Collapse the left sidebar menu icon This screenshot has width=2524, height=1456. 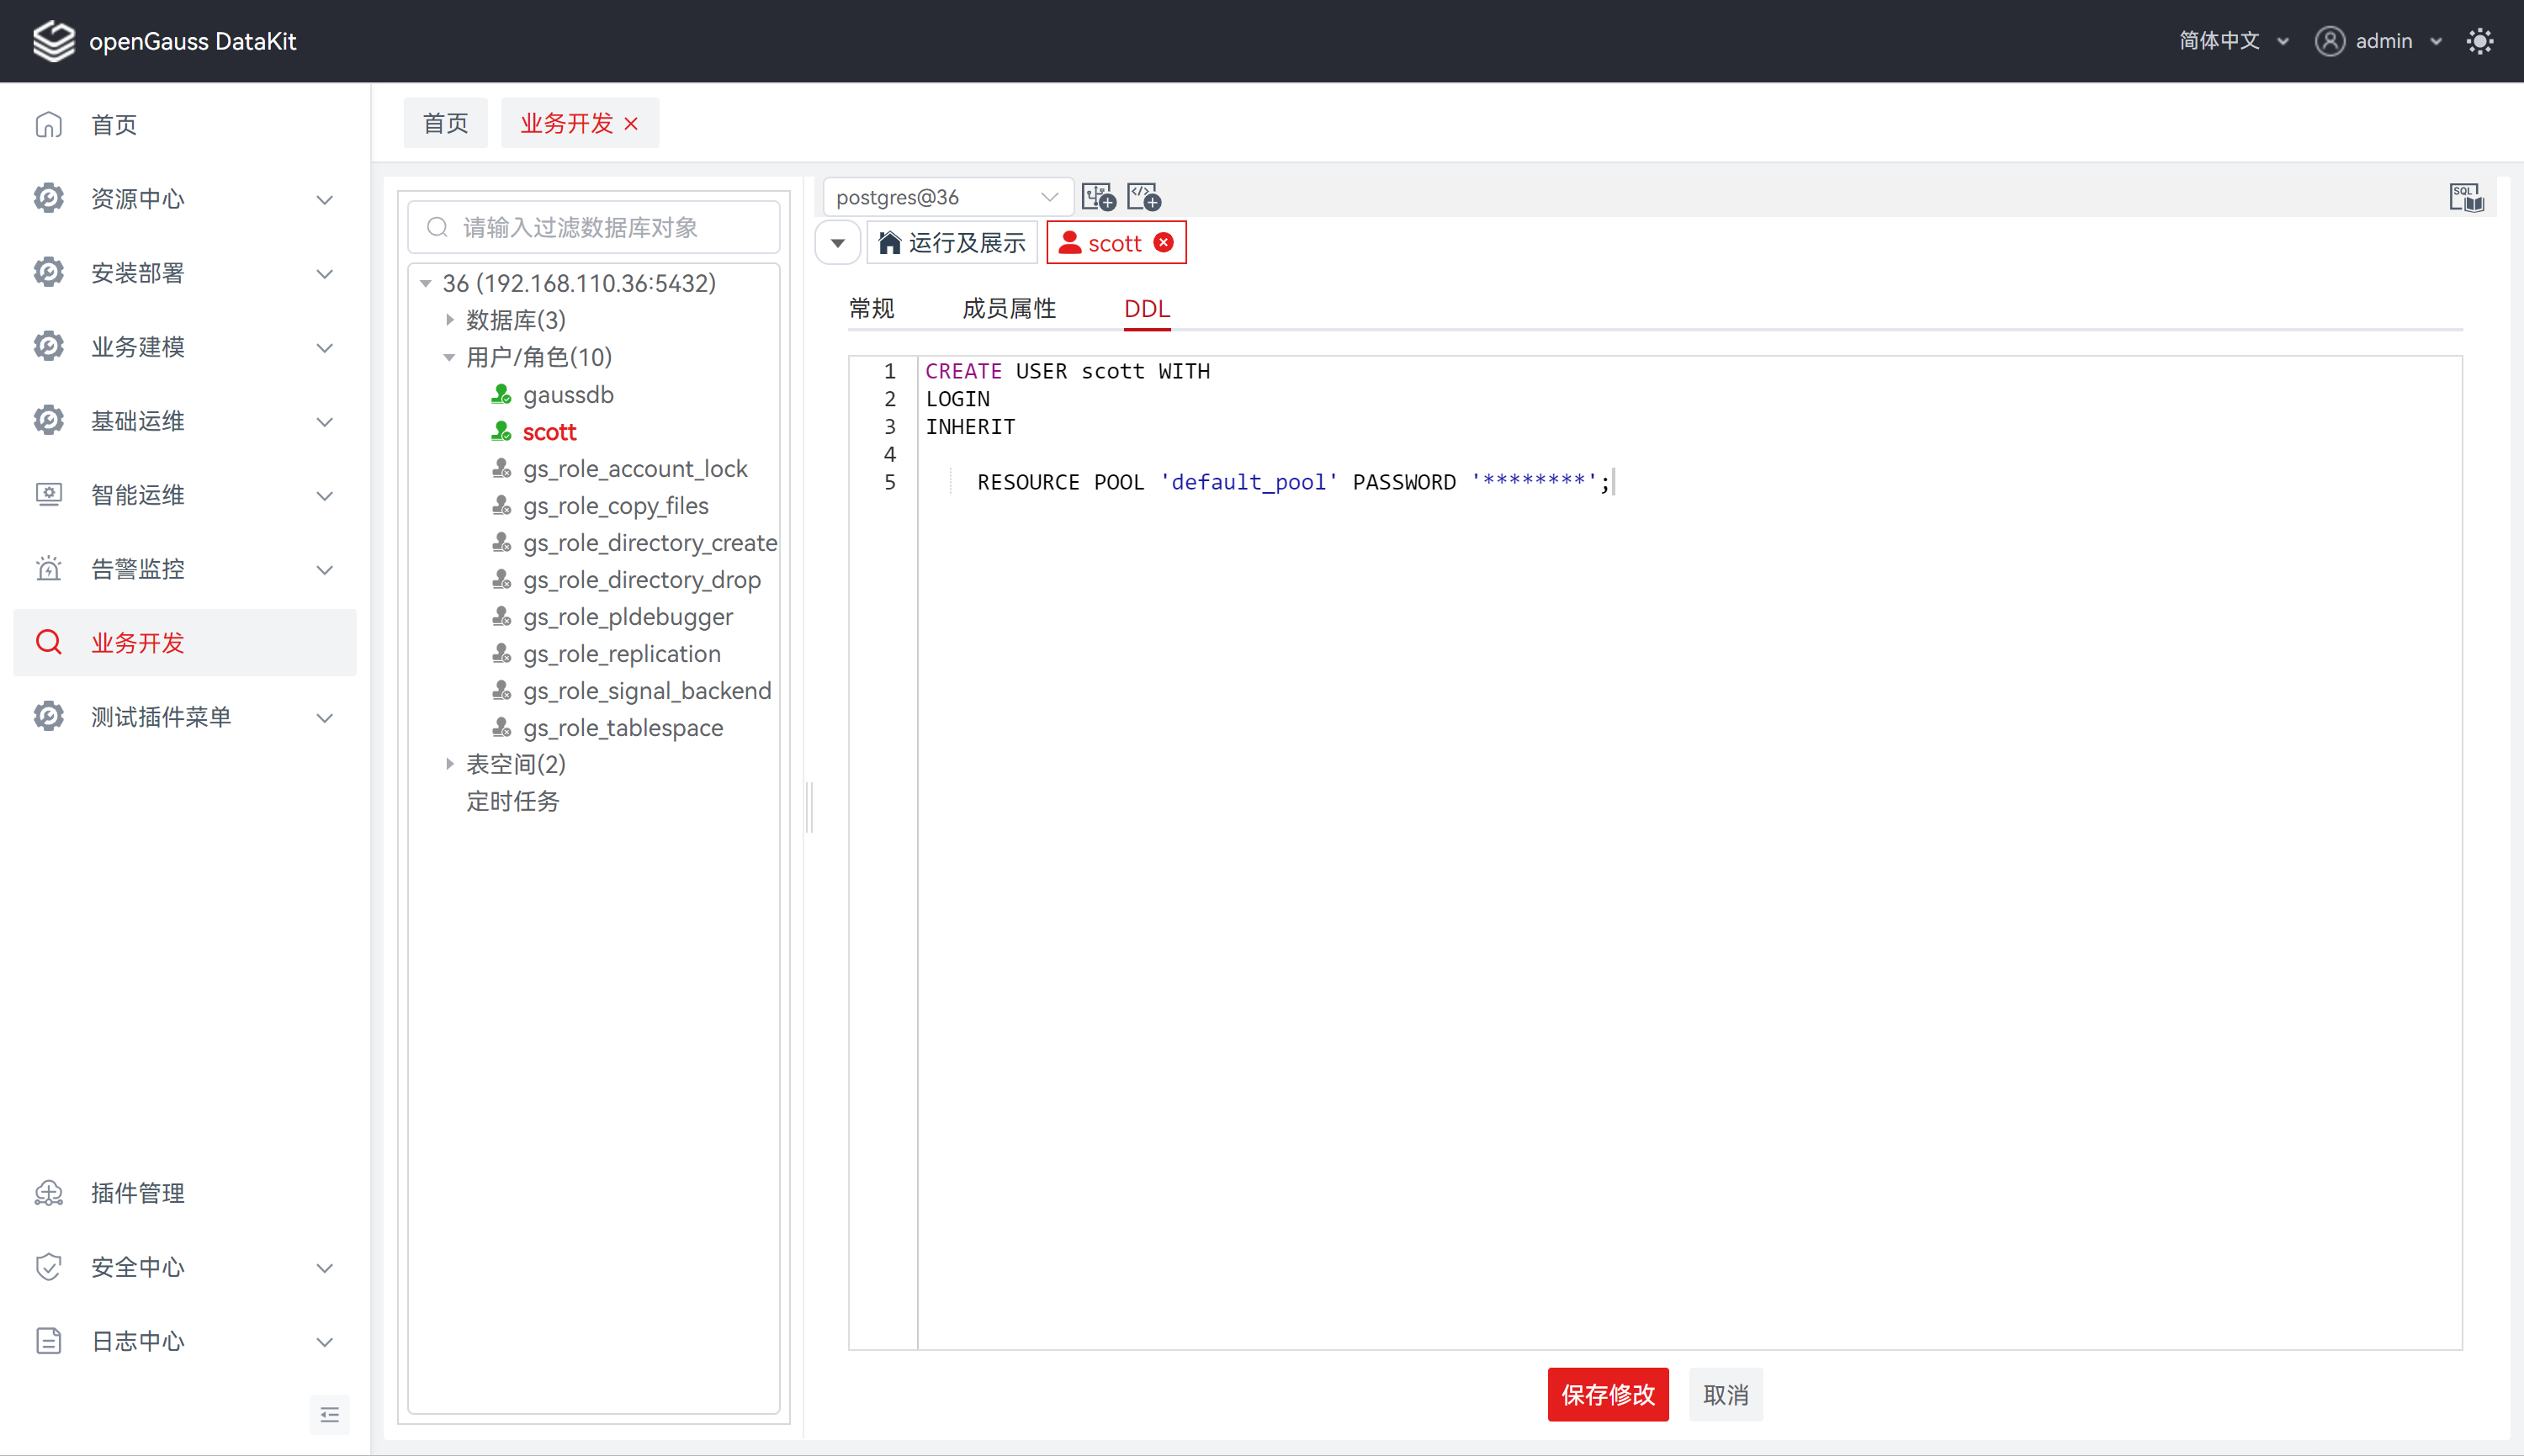point(329,1414)
